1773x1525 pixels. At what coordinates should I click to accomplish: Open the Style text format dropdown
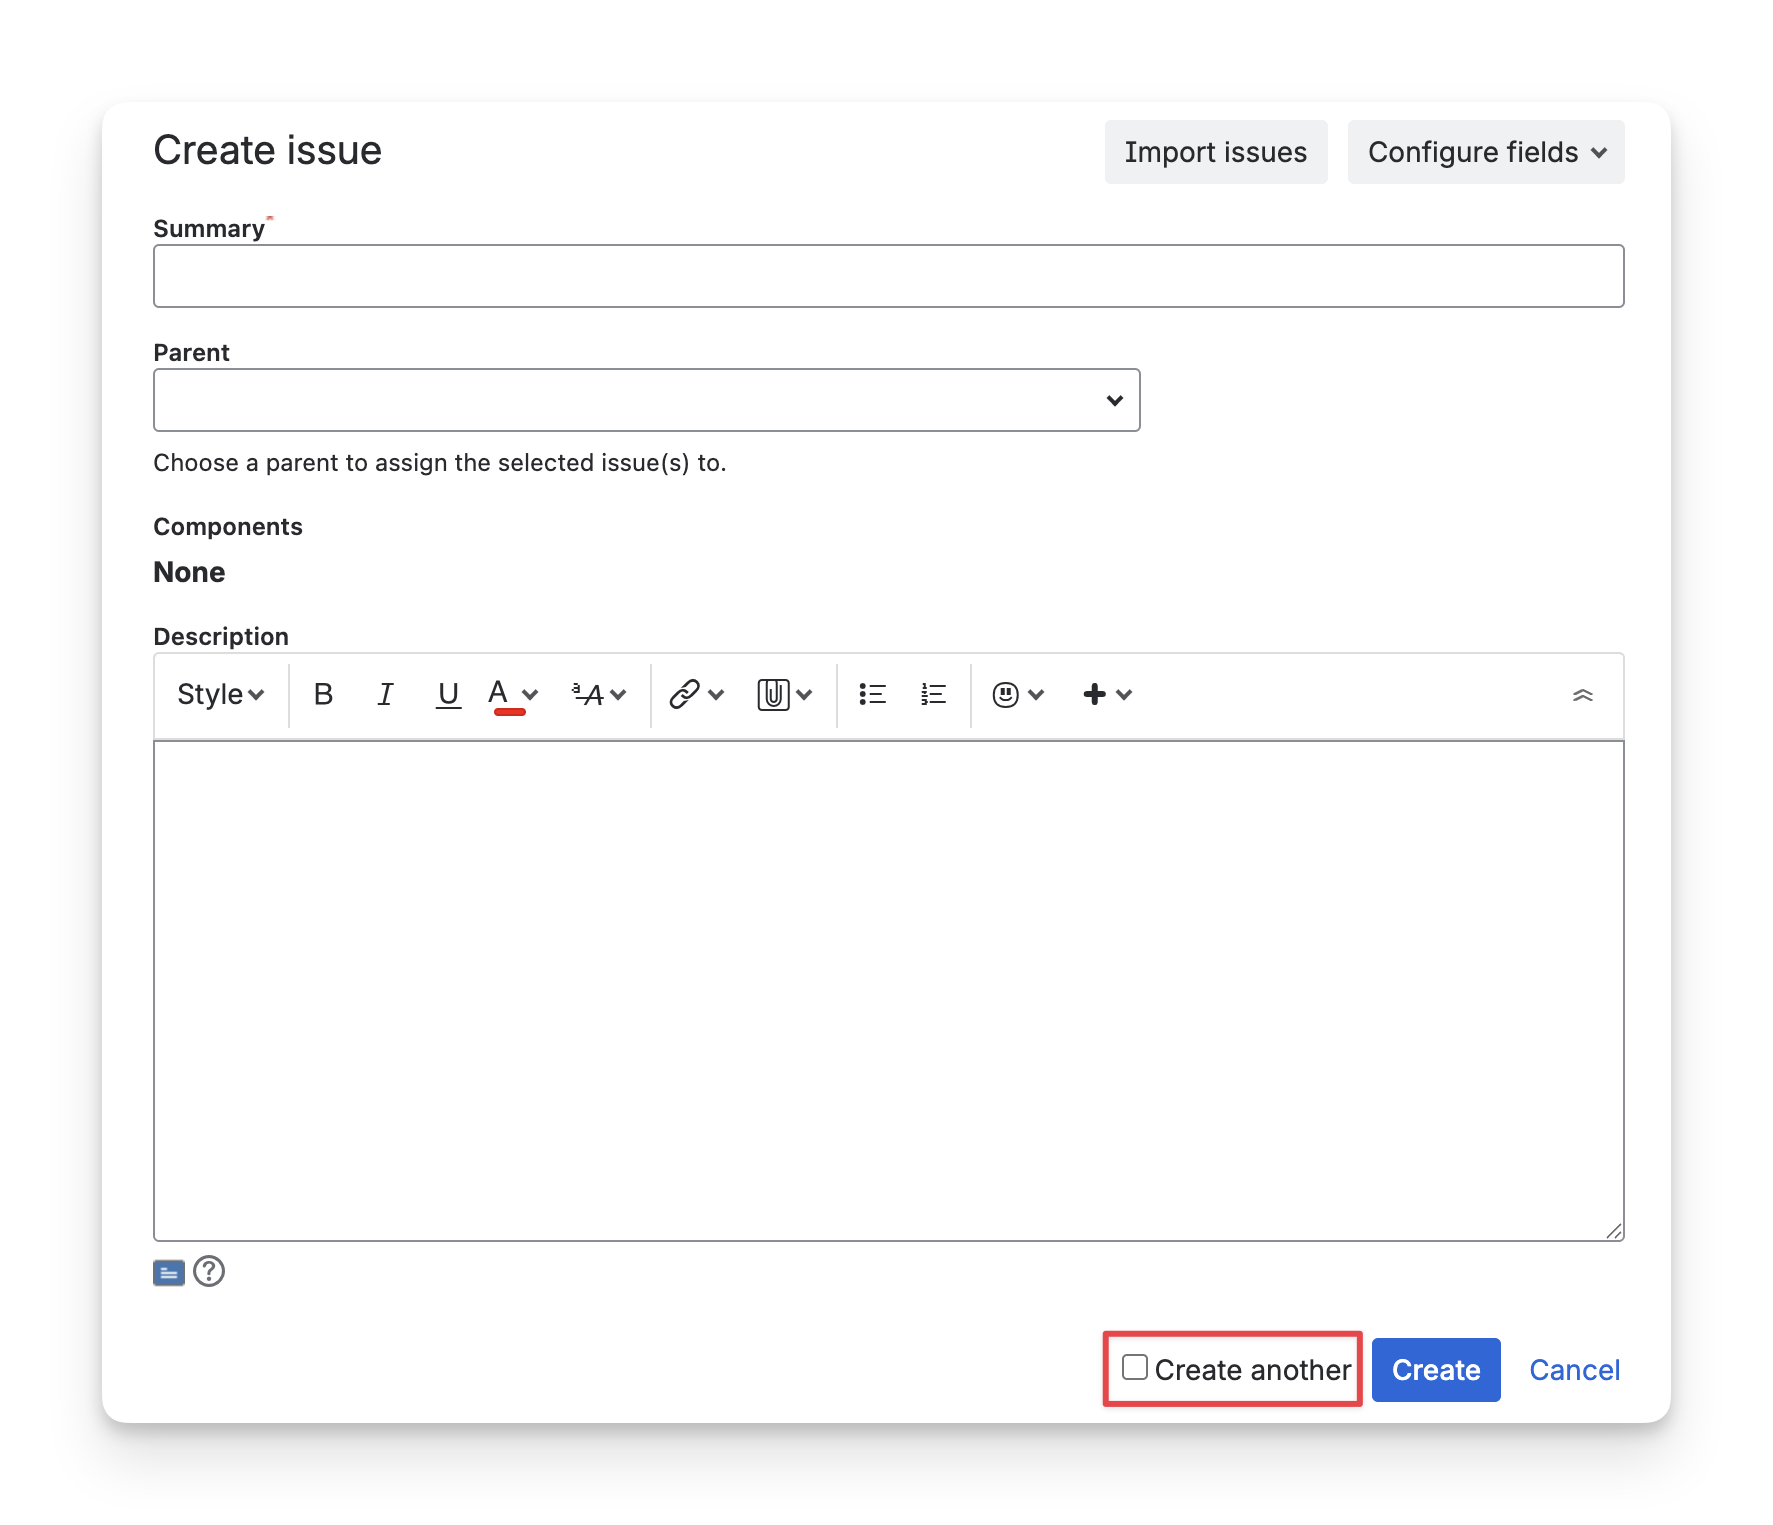click(220, 694)
